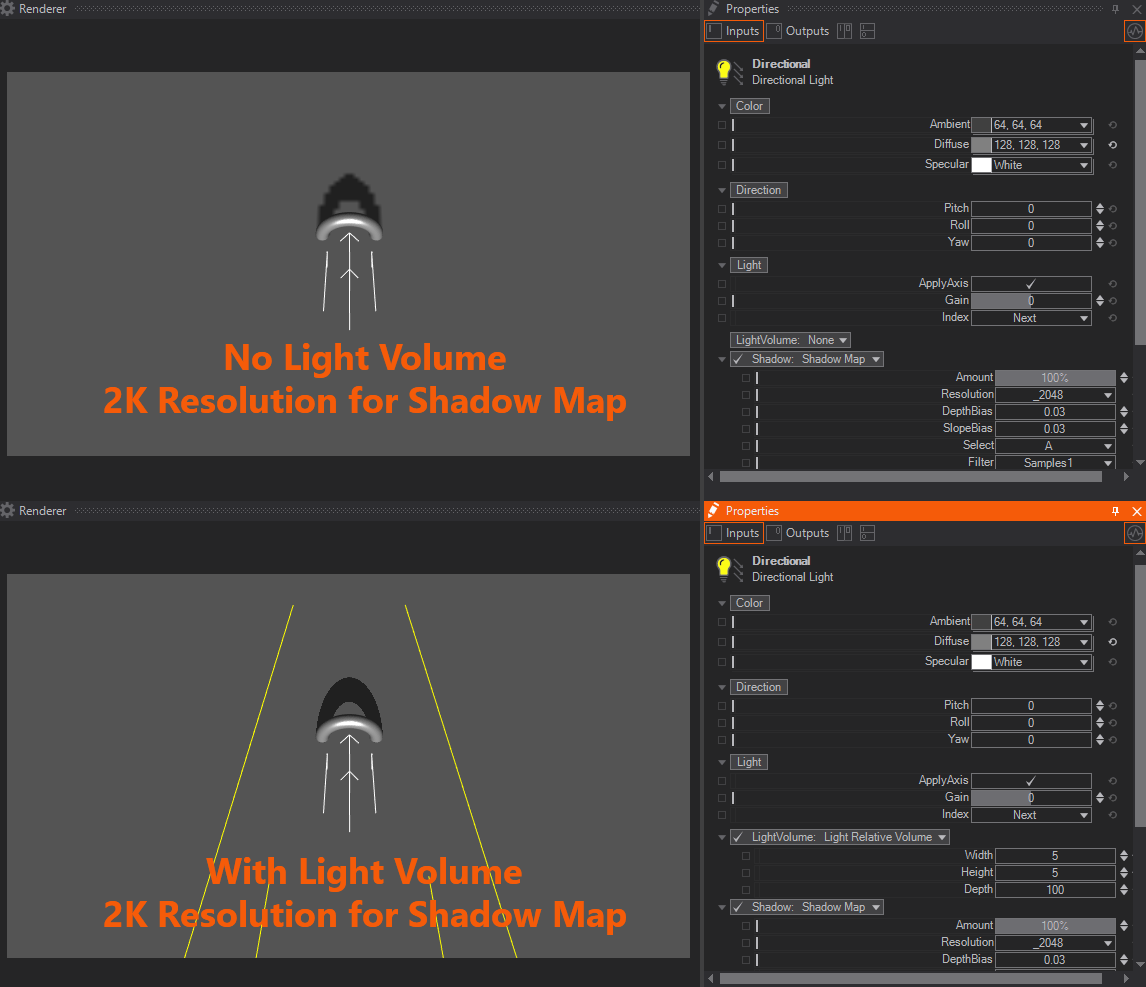The image size is (1146, 987).
Task: Click the Color section header in the bottom panel
Action: [x=749, y=603]
